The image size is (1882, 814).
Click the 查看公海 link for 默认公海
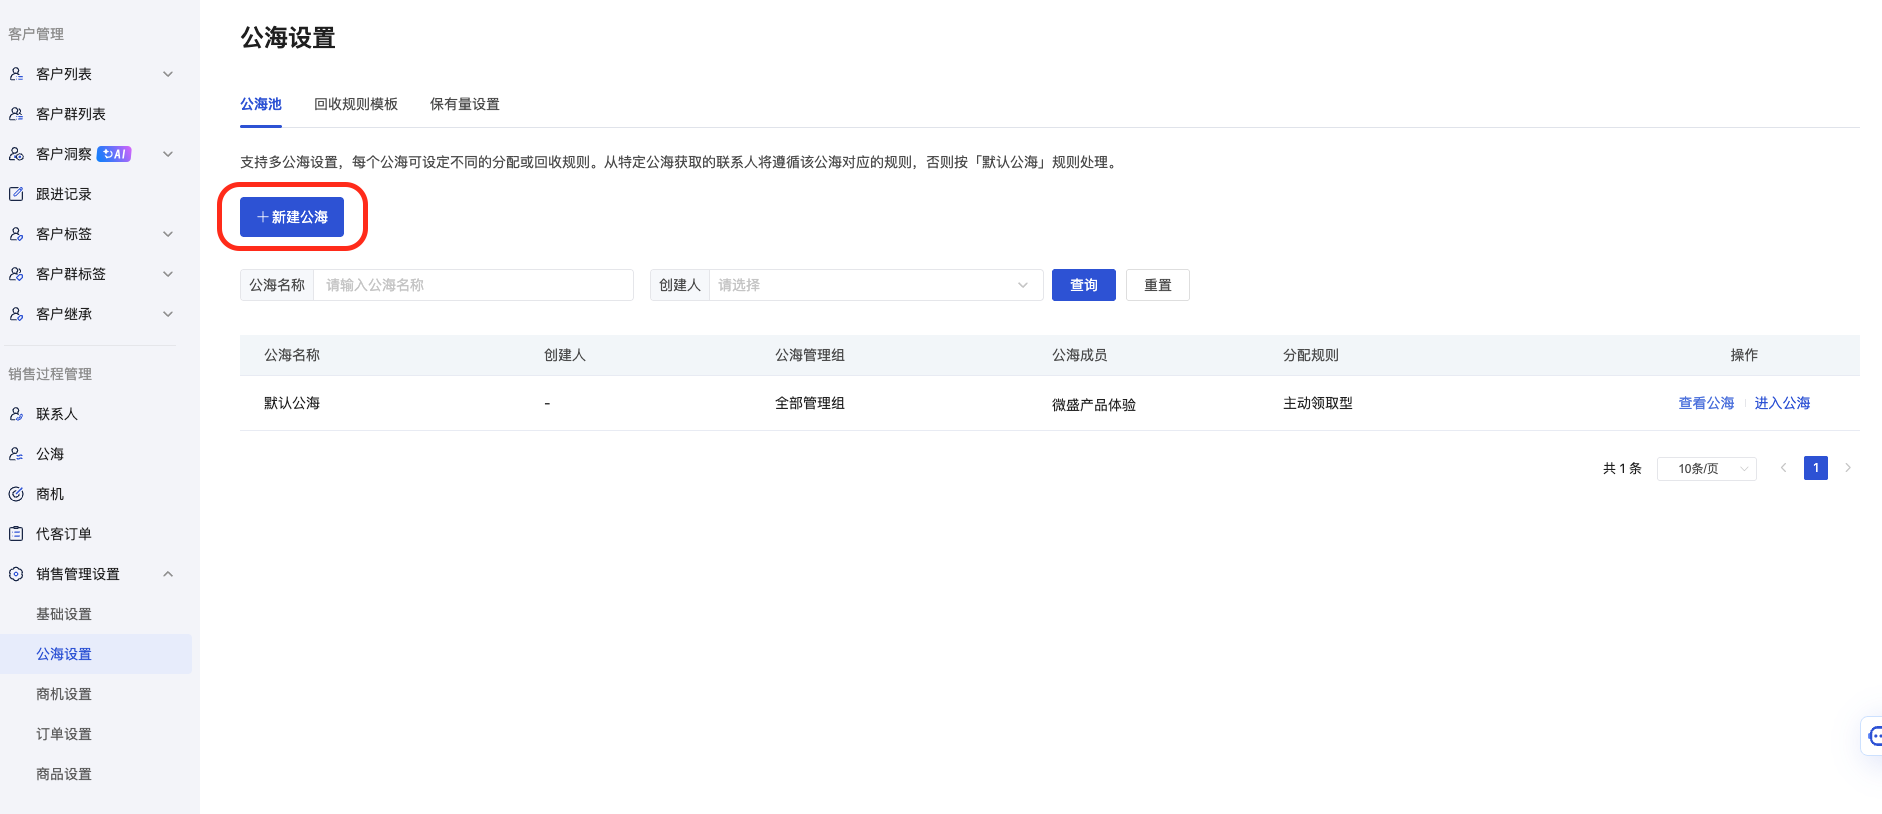pyautogui.click(x=1706, y=403)
